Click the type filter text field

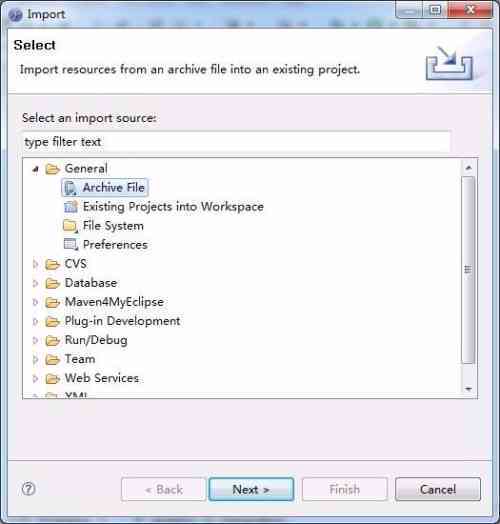236,142
